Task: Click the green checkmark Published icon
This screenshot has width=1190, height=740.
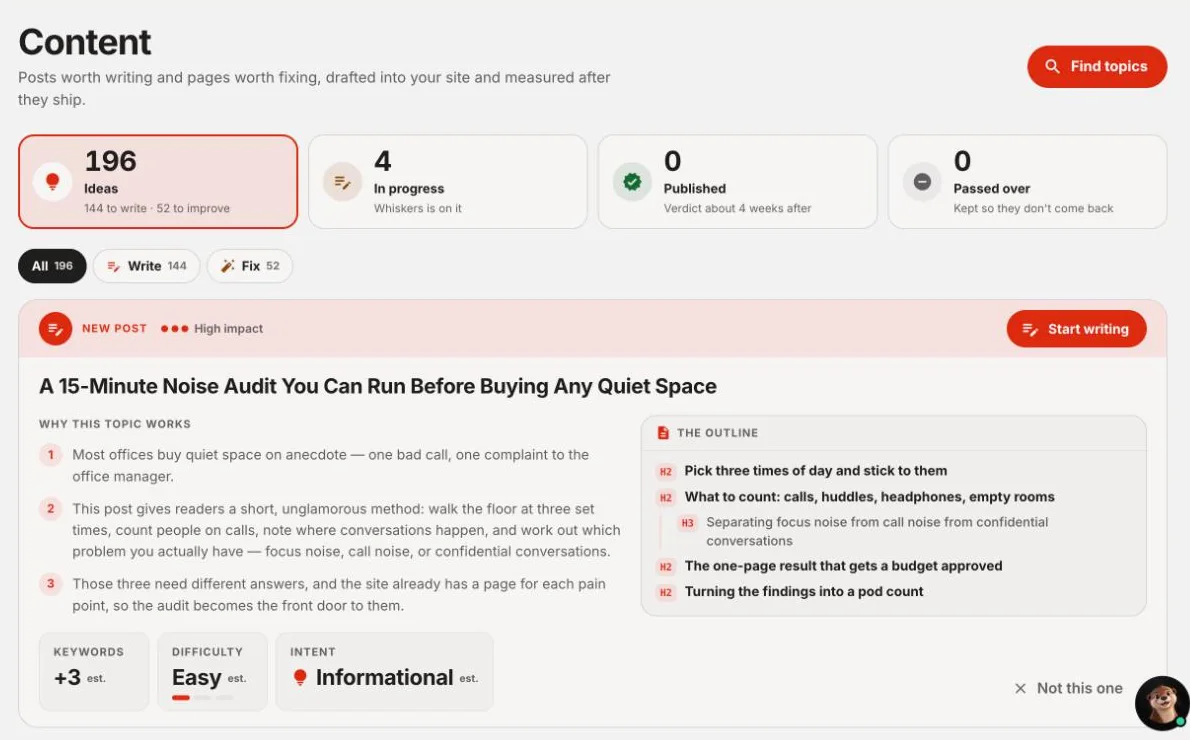Action: (632, 181)
